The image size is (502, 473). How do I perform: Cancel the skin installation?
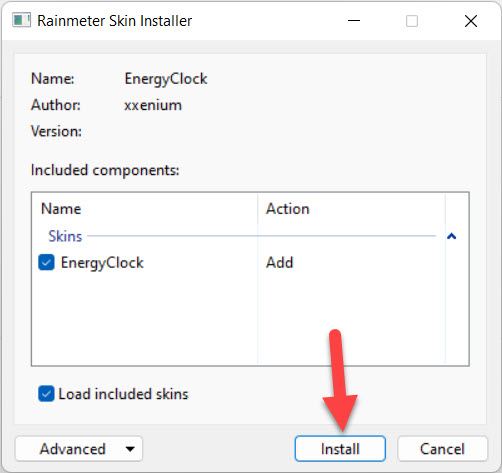click(x=442, y=449)
